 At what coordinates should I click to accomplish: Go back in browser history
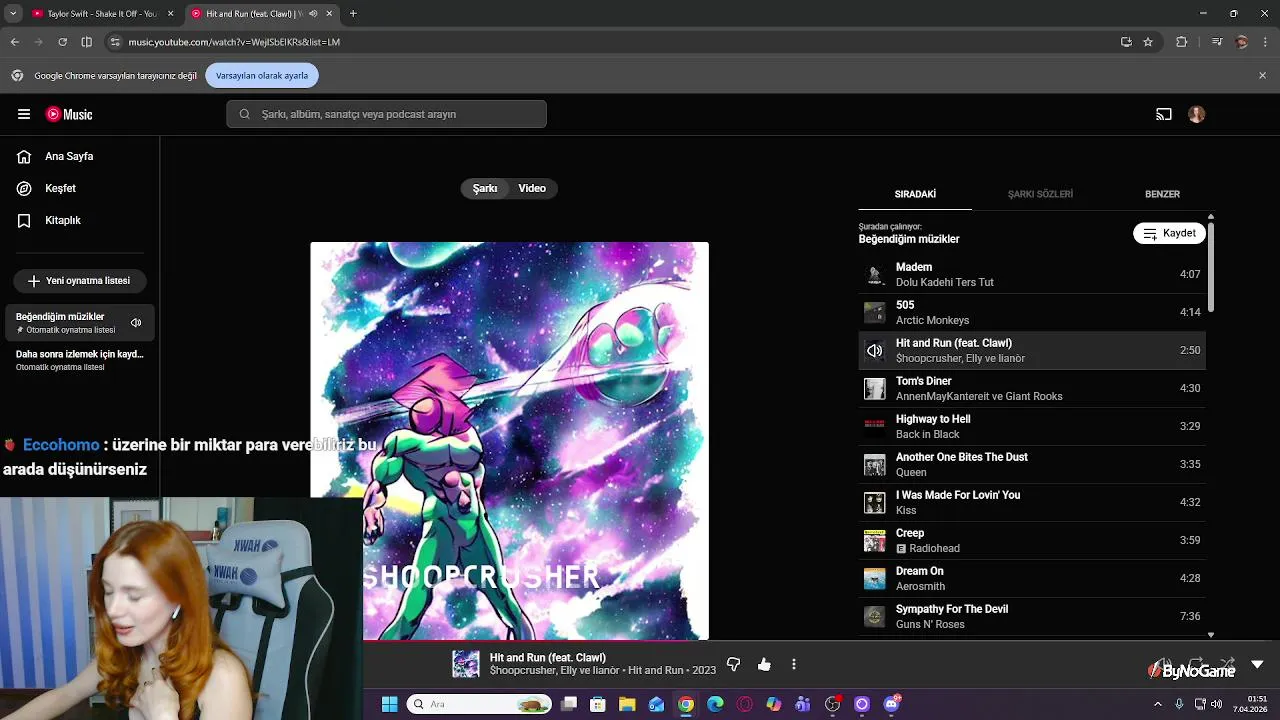click(15, 42)
